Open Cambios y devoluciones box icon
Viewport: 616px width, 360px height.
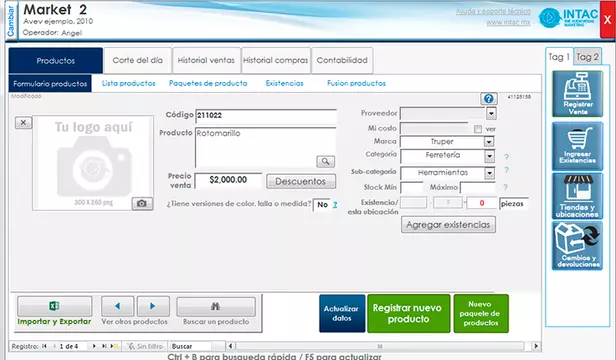click(x=577, y=246)
